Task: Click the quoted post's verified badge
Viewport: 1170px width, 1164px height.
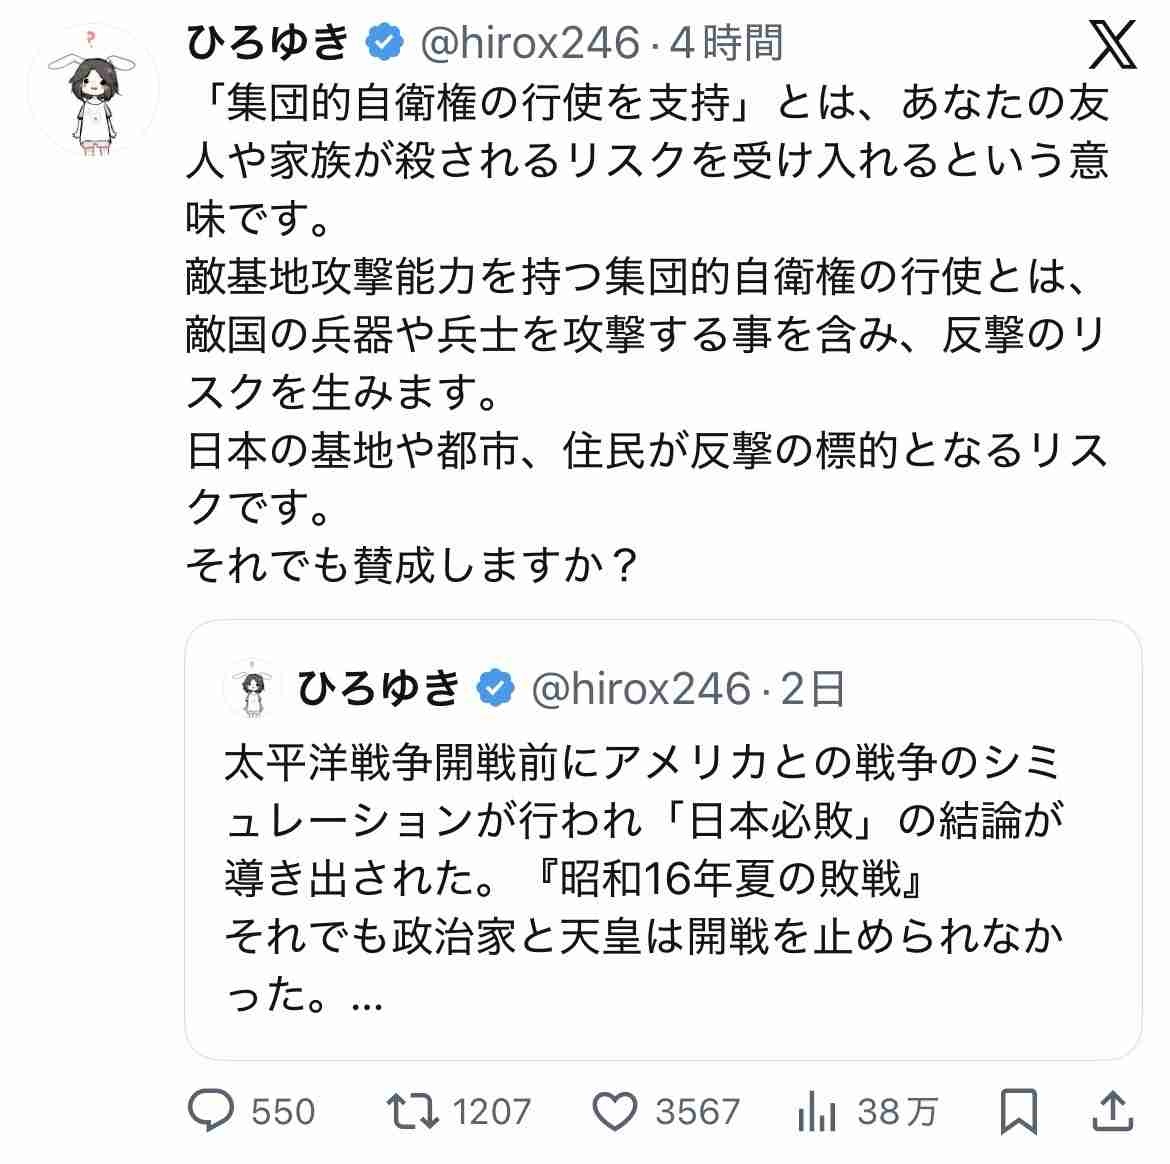Action: (x=497, y=689)
